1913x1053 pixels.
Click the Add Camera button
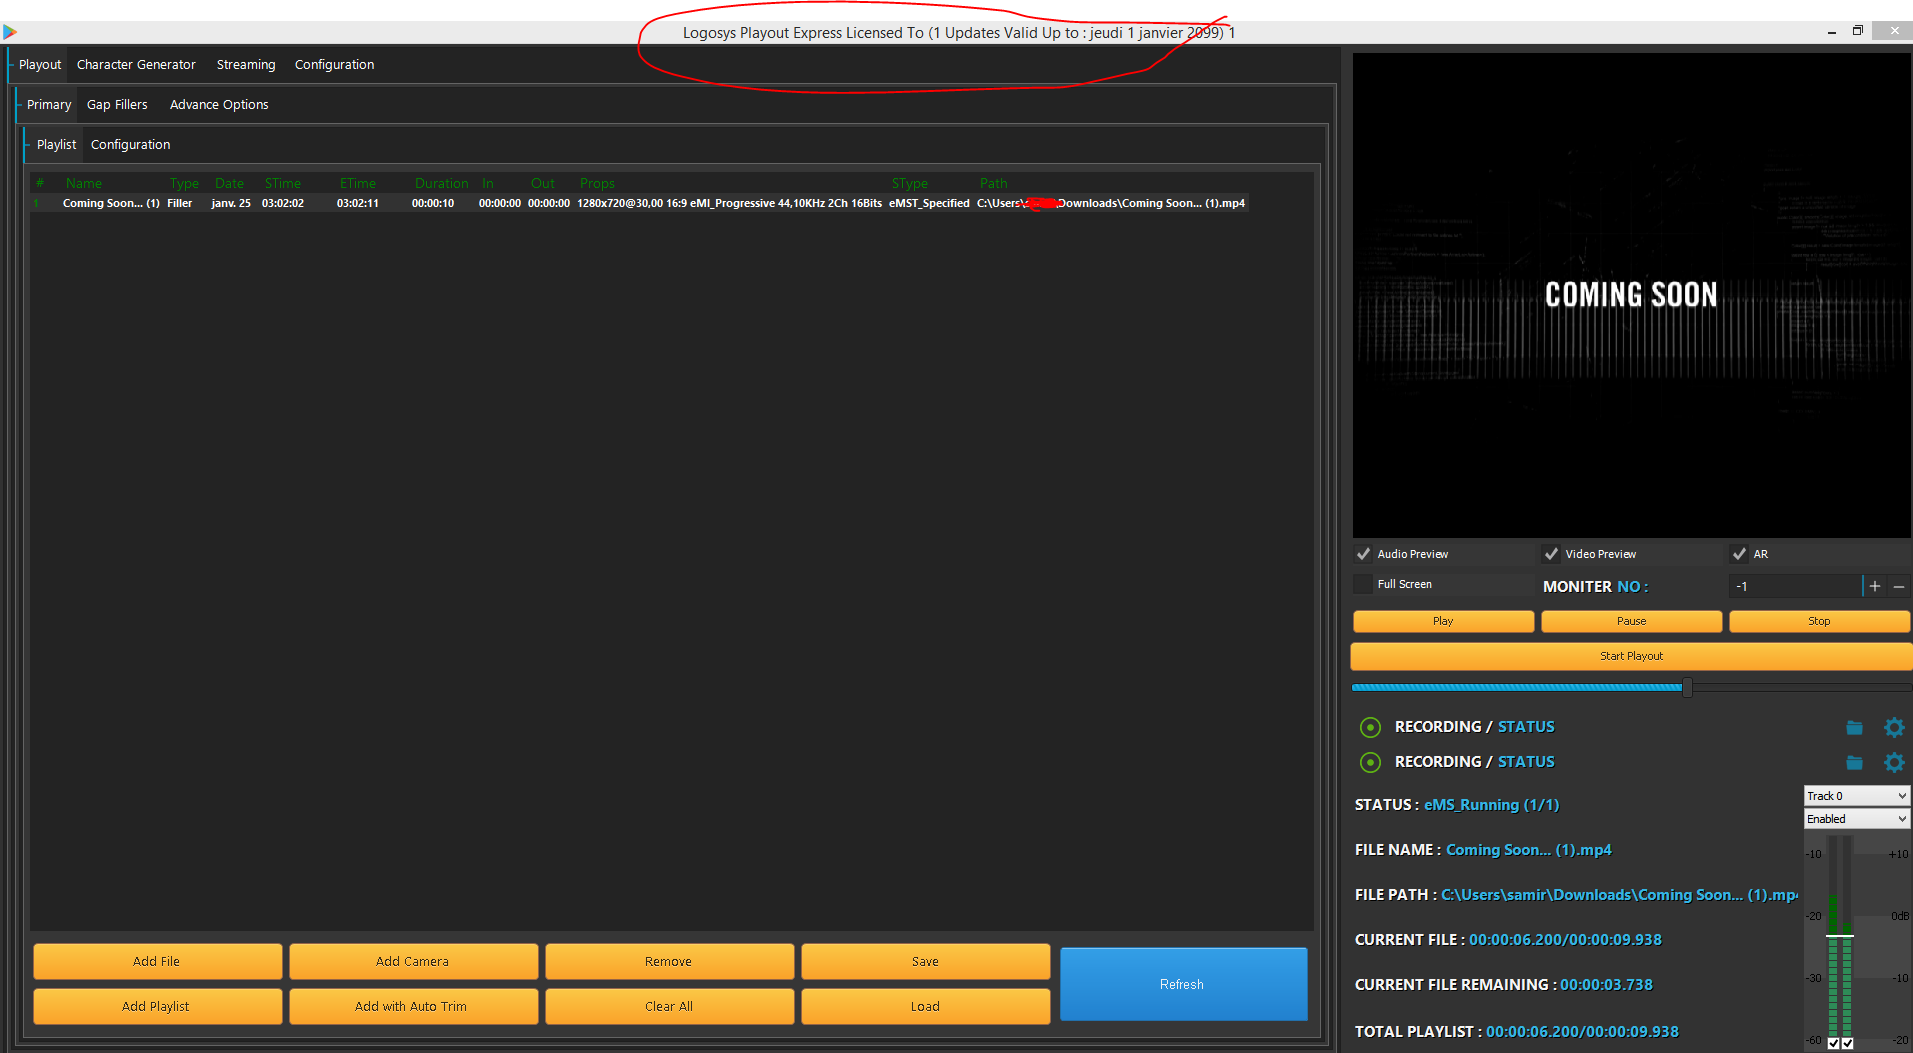coord(413,961)
